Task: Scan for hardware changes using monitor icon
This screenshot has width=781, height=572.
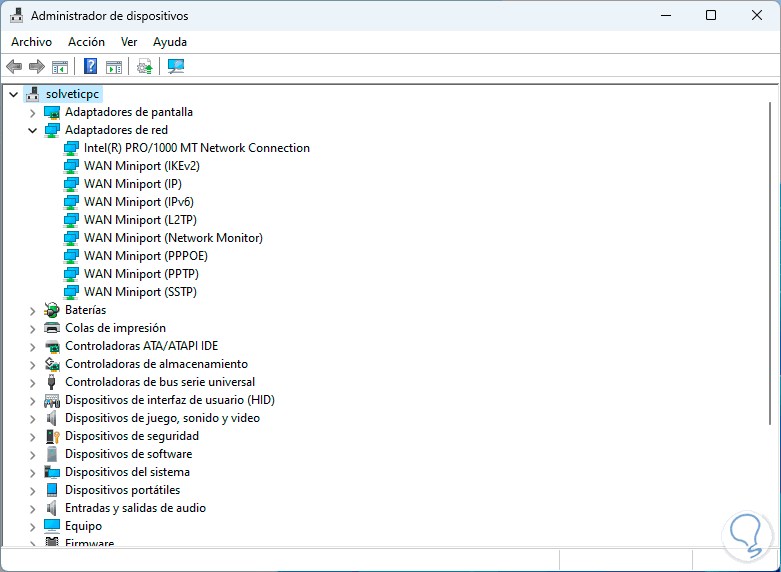Action: point(176,66)
